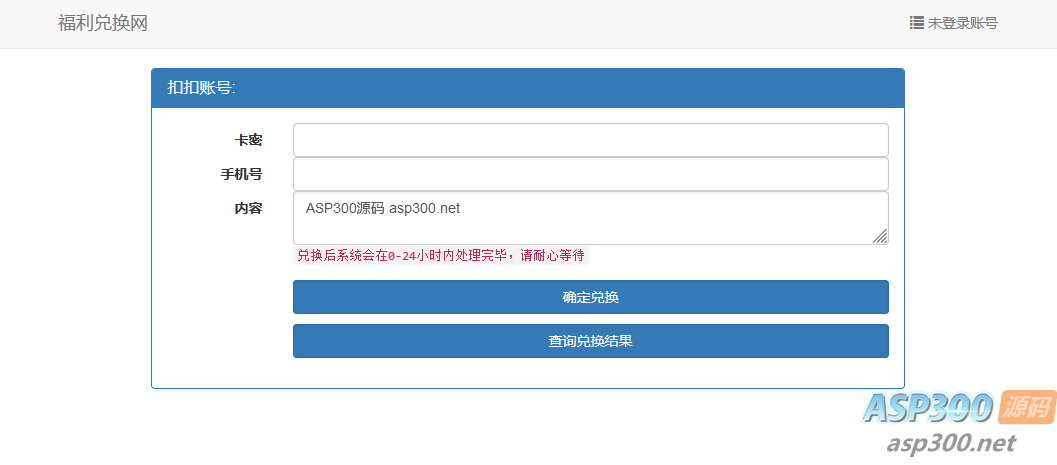The image size is (1057, 465).
Task: Go to 福利兑换网 home brand link
Action: [x=103, y=23]
